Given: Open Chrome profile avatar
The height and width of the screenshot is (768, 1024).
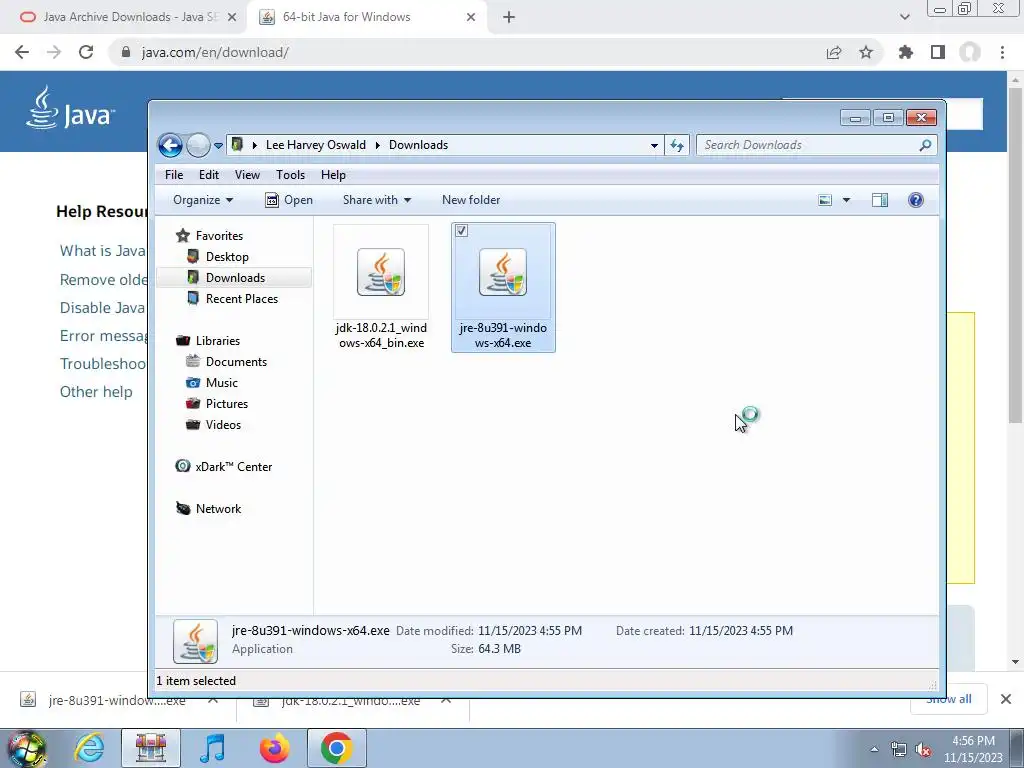Looking at the screenshot, I should [x=970, y=52].
